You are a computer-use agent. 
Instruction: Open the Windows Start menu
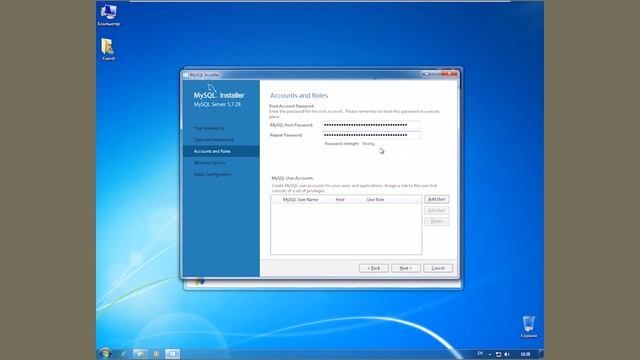click(x=105, y=353)
